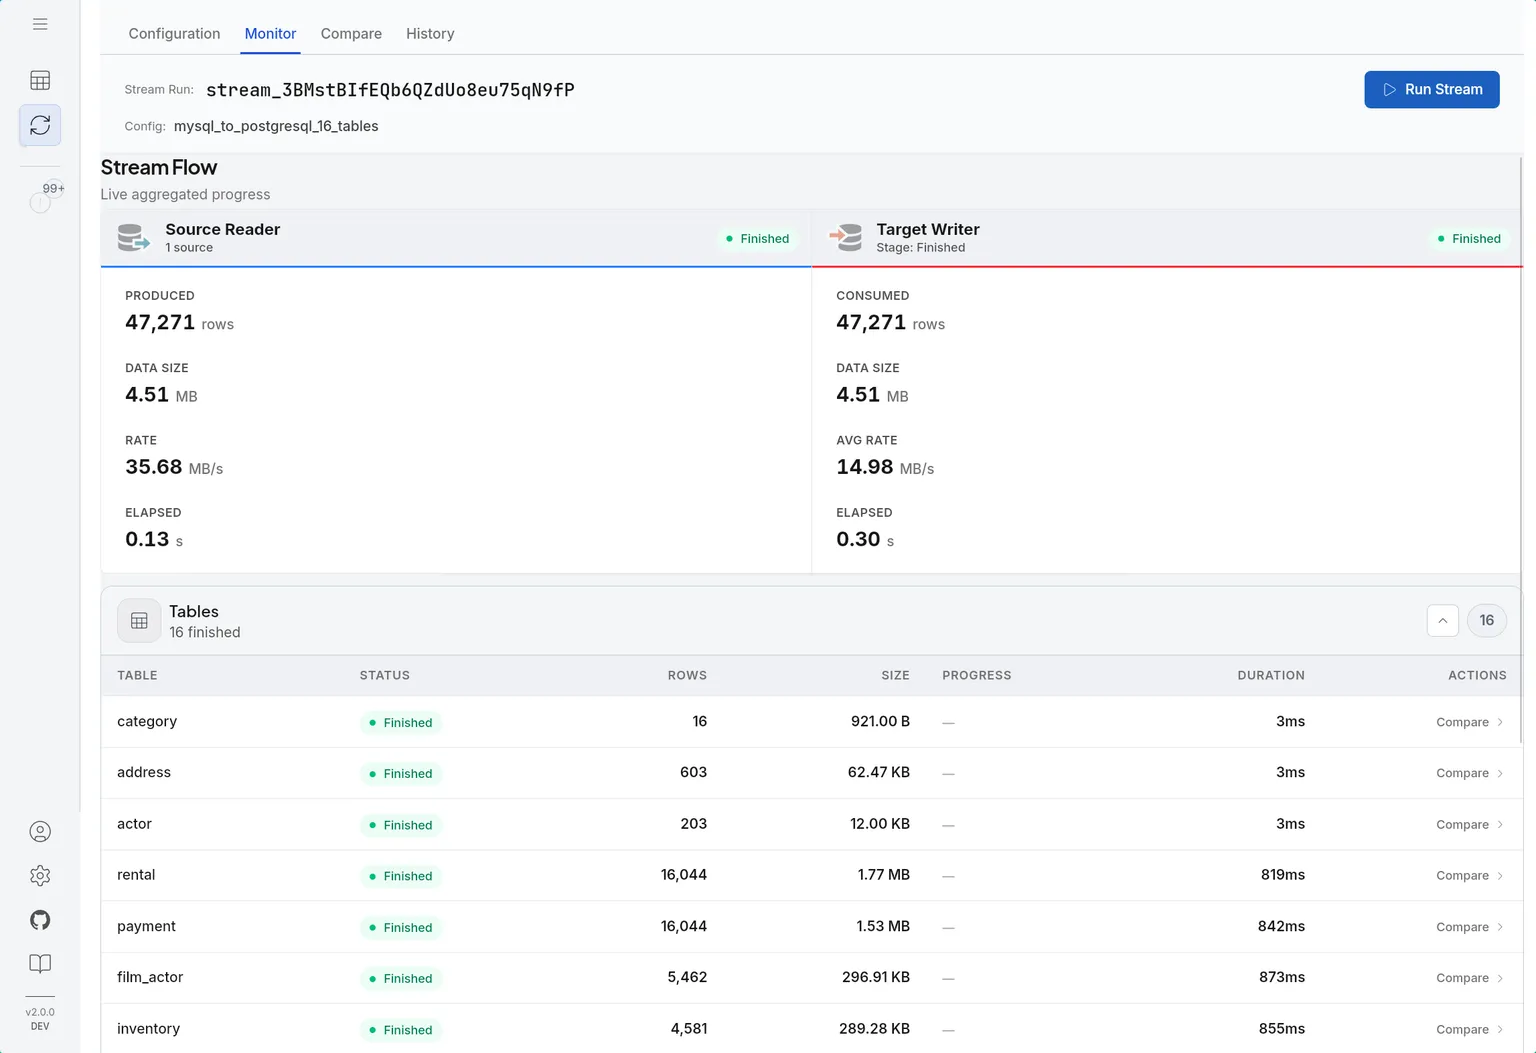1536x1053 pixels.
Task: Open the History tab
Action: tap(430, 34)
